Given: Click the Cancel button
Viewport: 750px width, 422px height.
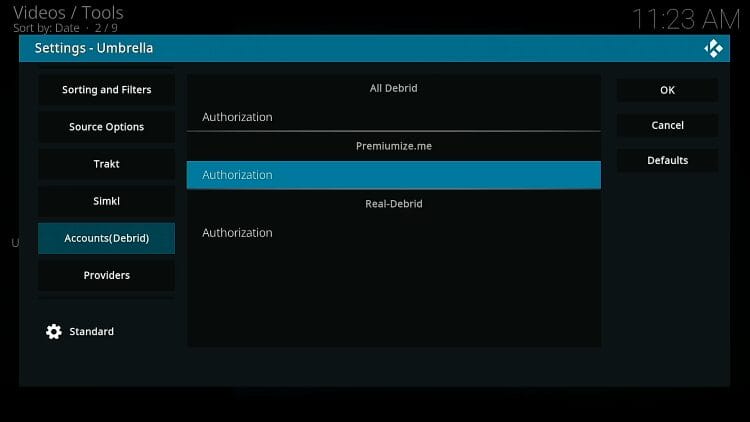Looking at the screenshot, I should [667, 125].
